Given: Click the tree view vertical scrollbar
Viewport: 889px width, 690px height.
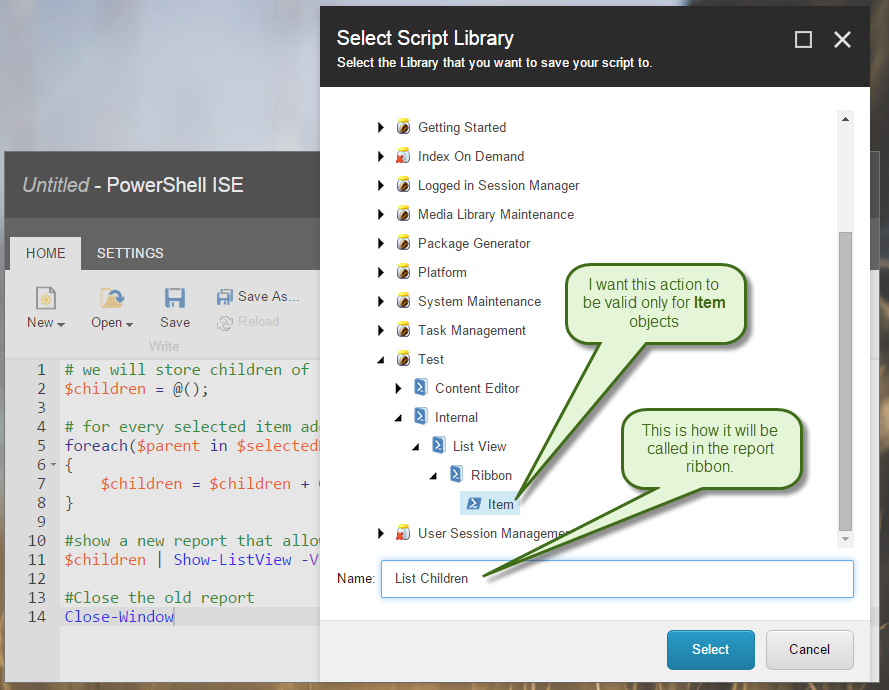Looking at the screenshot, I should [x=845, y=380].
